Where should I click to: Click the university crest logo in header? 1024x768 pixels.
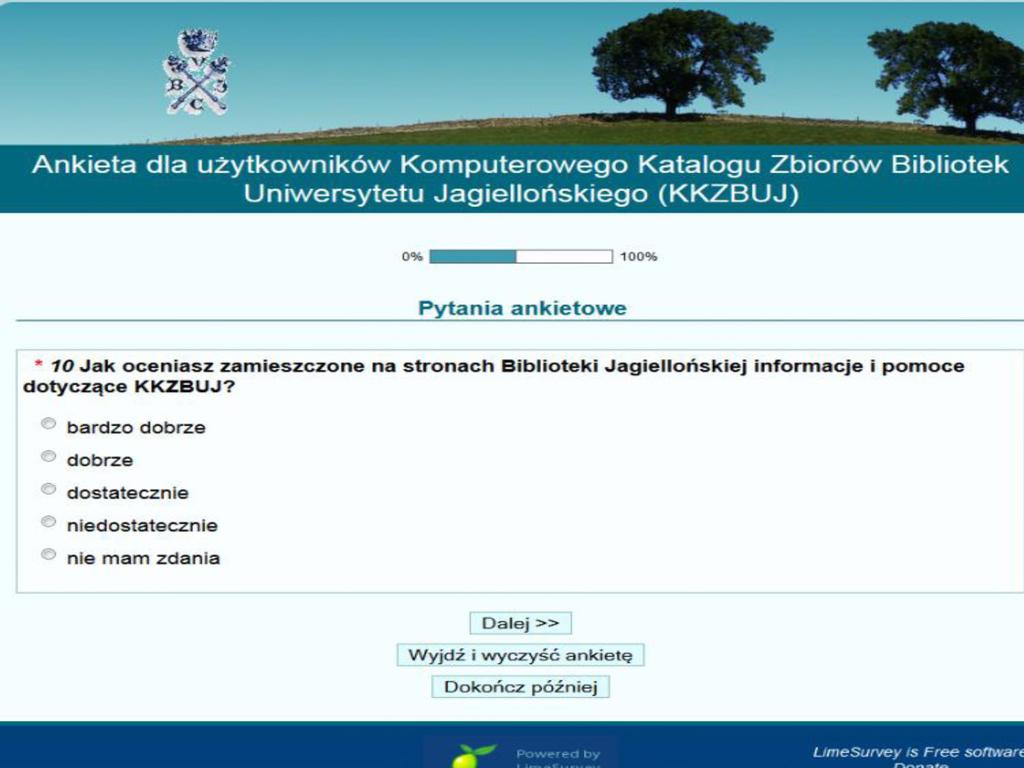pos(197,72)
